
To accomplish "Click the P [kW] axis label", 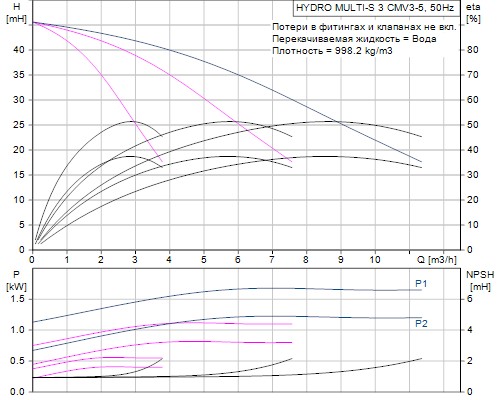I will coord(16,280).
